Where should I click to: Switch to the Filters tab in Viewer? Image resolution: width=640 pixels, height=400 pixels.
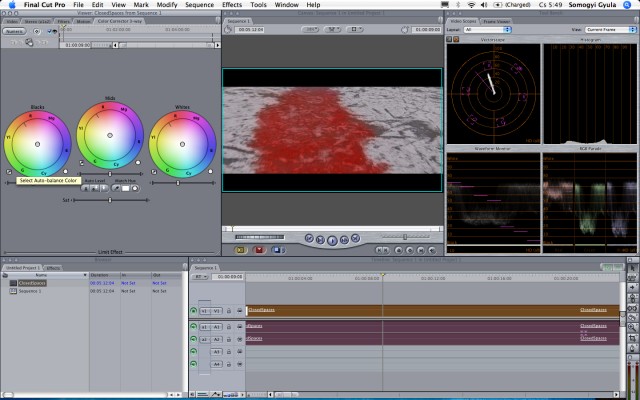pos(63,20)
